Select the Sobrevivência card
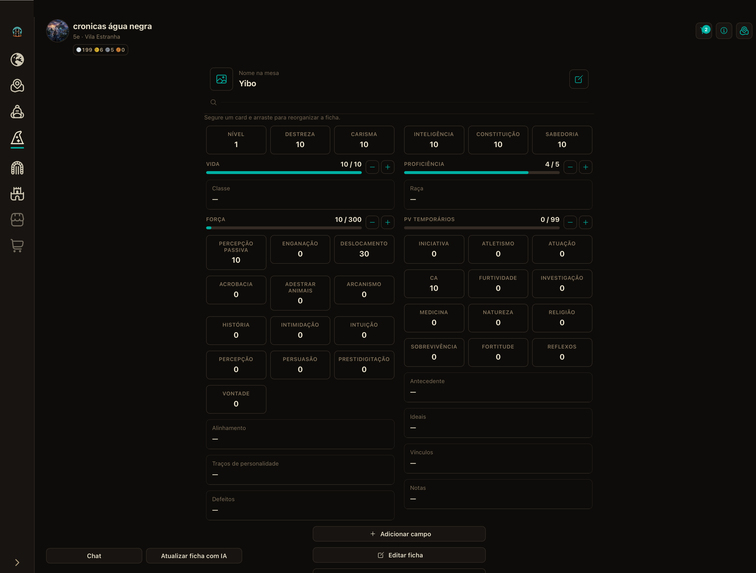The width and height of the screenshot is (756, 573). coord(434,353)
